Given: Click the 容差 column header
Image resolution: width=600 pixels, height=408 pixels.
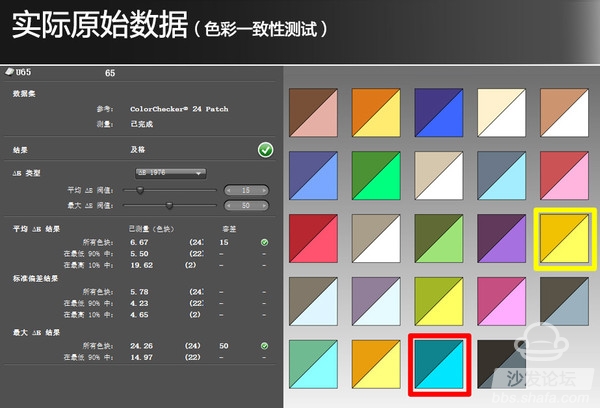Looking at the screenshot, I should click(229, 229).
